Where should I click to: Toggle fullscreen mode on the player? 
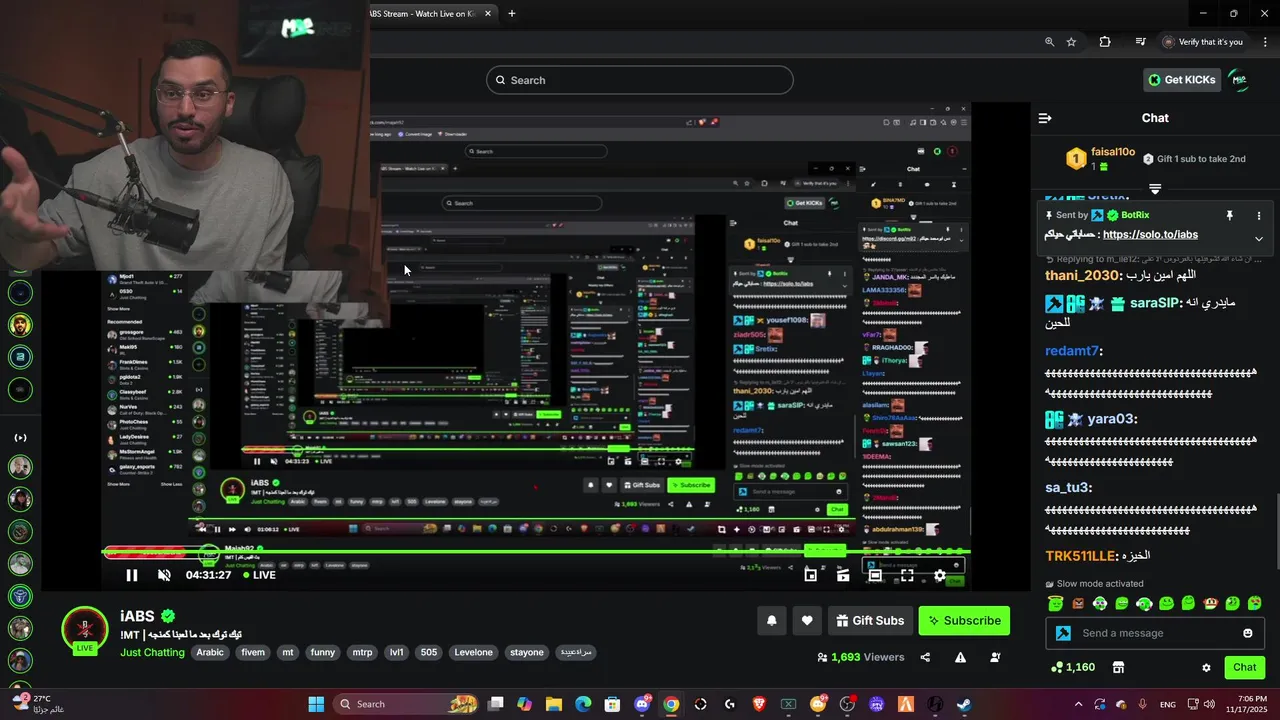907,575
